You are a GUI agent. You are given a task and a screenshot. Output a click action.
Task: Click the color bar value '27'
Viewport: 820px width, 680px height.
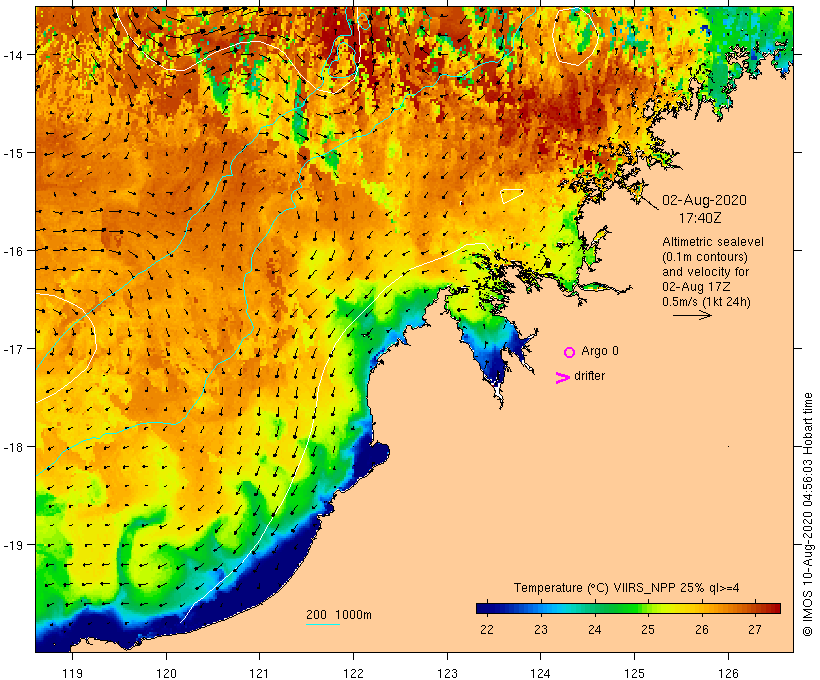pyautogui.click(x=755, y=629)
